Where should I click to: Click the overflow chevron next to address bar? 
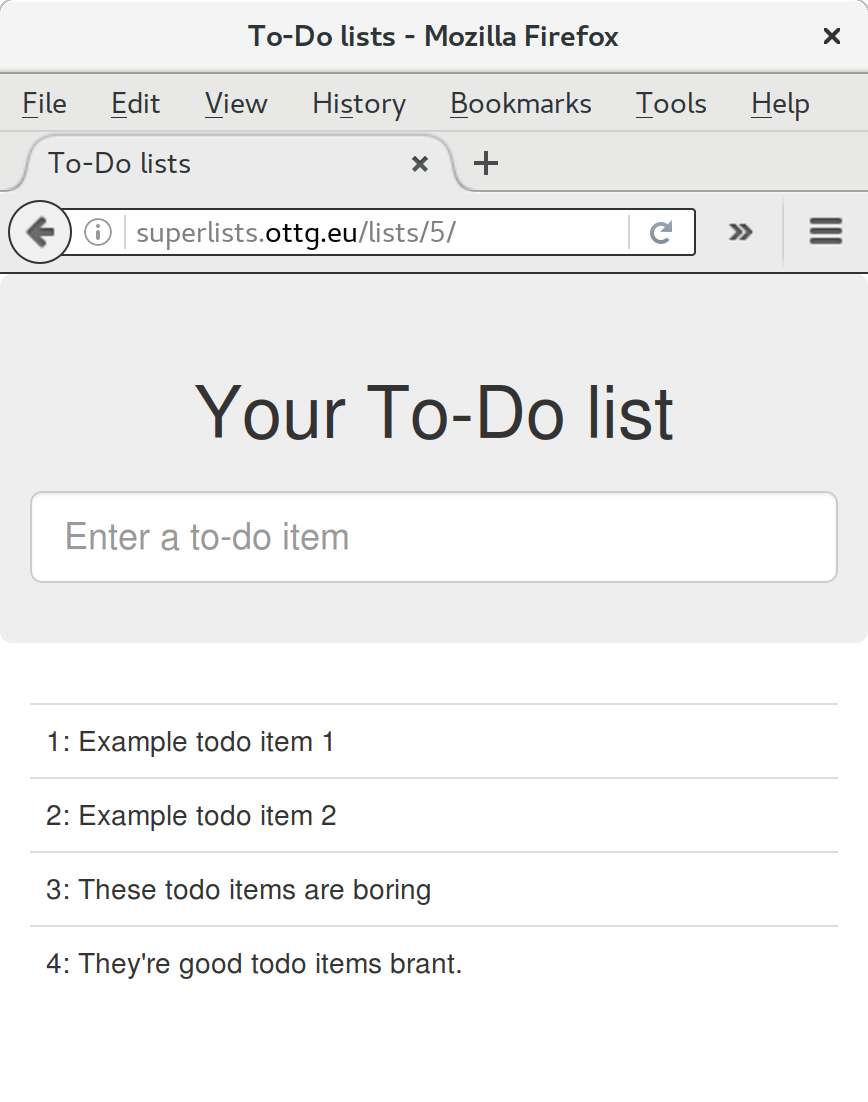(741, 231)
